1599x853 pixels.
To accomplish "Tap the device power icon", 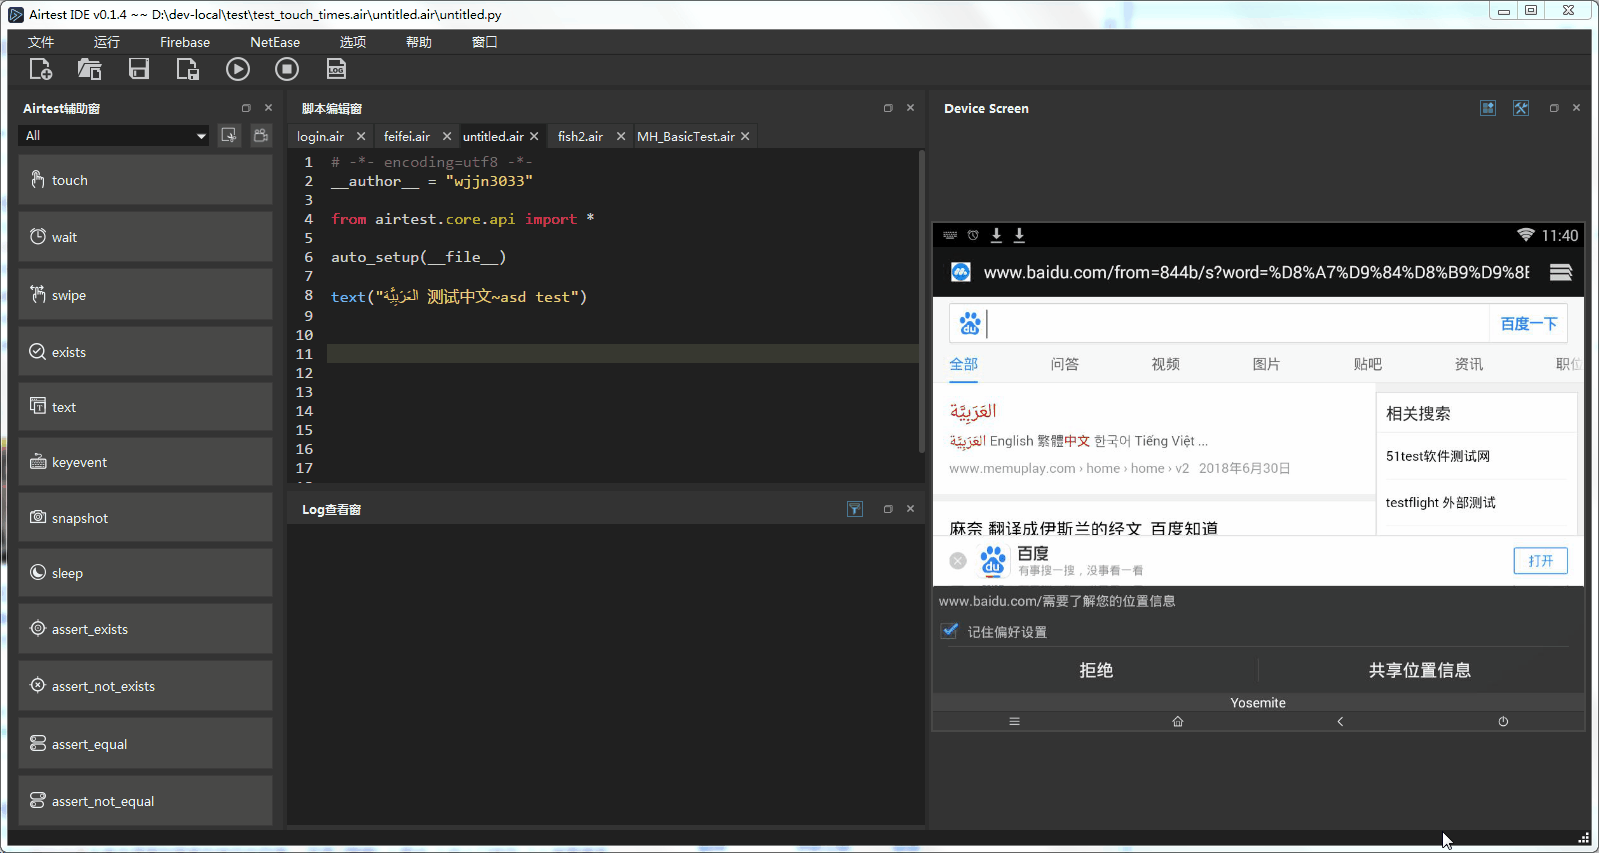I will (x=1503, y=721).
